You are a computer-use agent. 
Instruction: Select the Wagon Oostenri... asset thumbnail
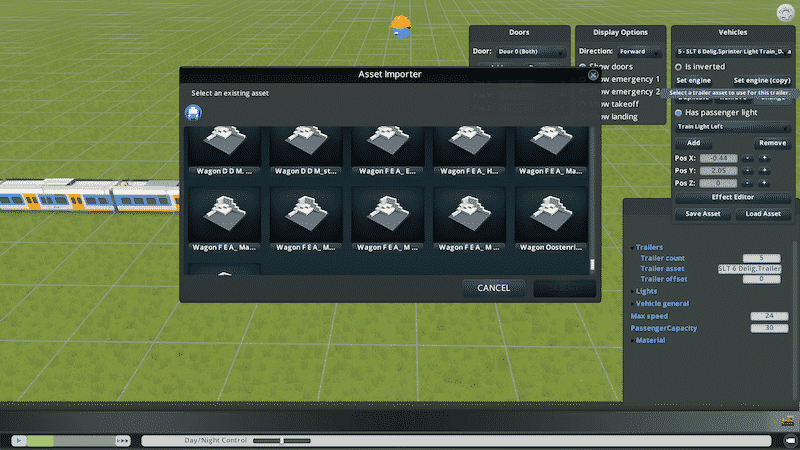click(x=551, y=217)
